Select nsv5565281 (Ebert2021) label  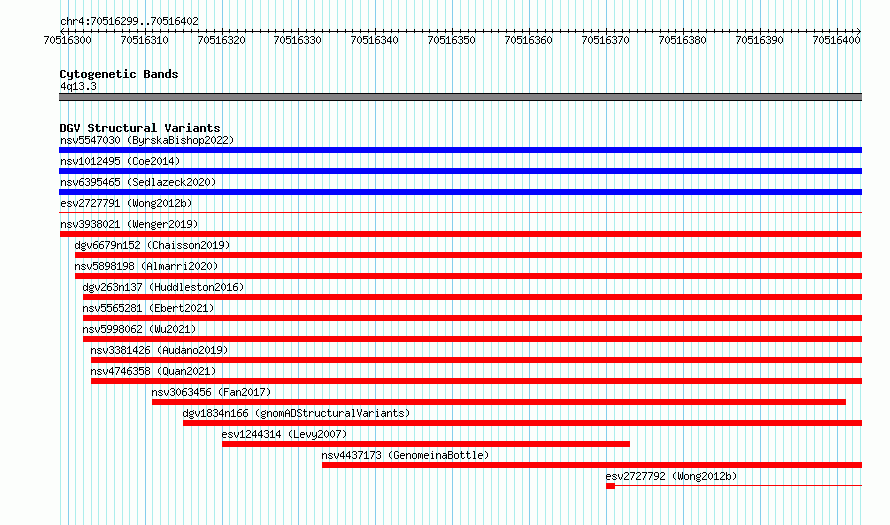149,308
